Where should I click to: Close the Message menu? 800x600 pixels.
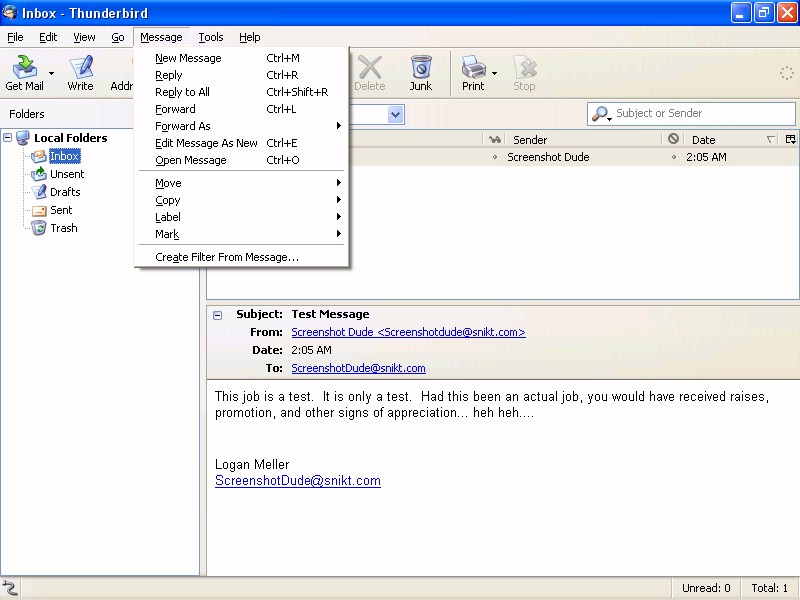pos(161,37)
